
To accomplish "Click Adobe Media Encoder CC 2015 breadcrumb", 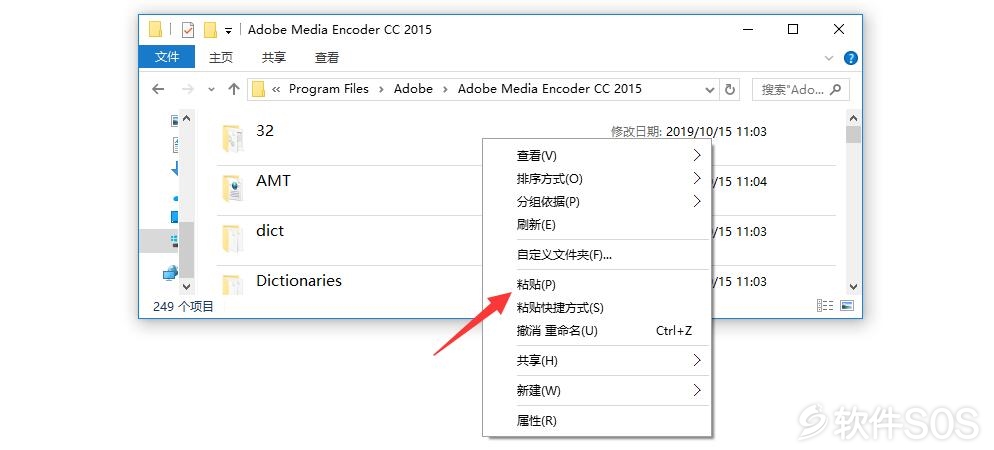I will 550,89.
